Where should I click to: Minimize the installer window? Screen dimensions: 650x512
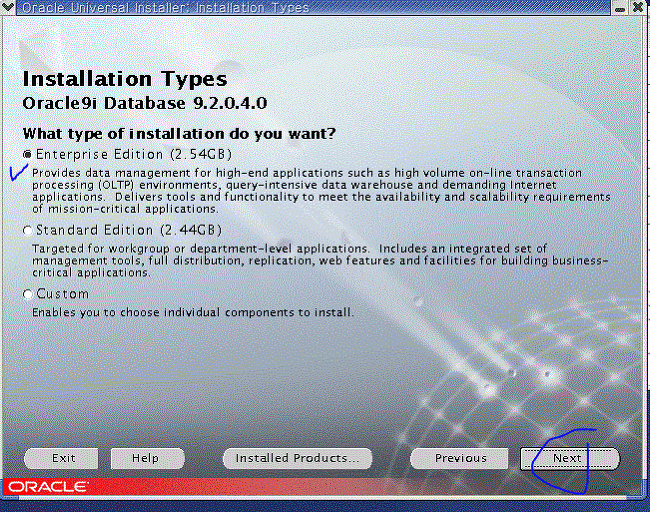(620, 8)
